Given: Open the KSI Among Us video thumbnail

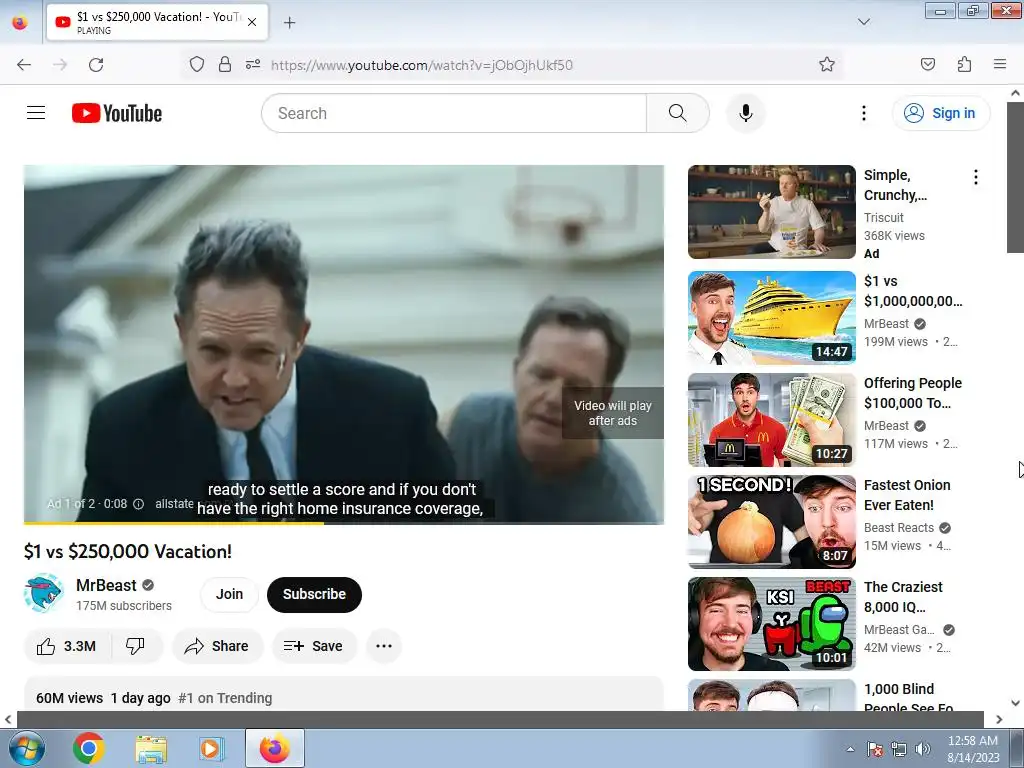Looking at the screenshot, I should coord(771,624).
